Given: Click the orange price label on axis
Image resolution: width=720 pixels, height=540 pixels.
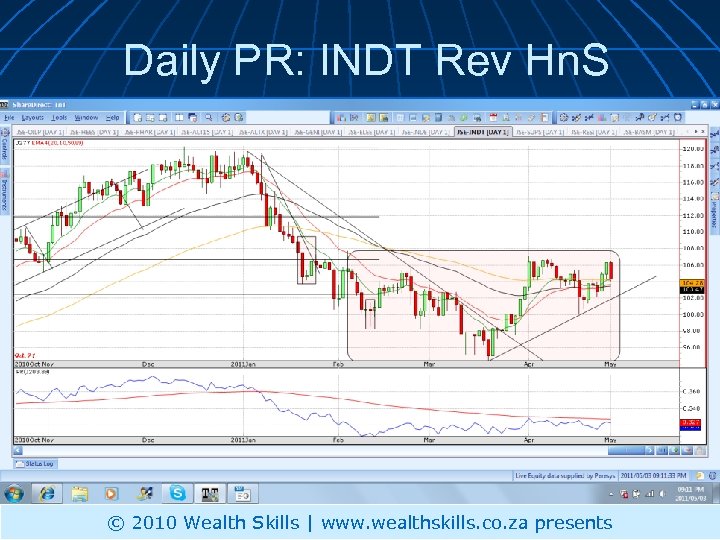Looking at the screenshot, I should [x=692, y=283].
